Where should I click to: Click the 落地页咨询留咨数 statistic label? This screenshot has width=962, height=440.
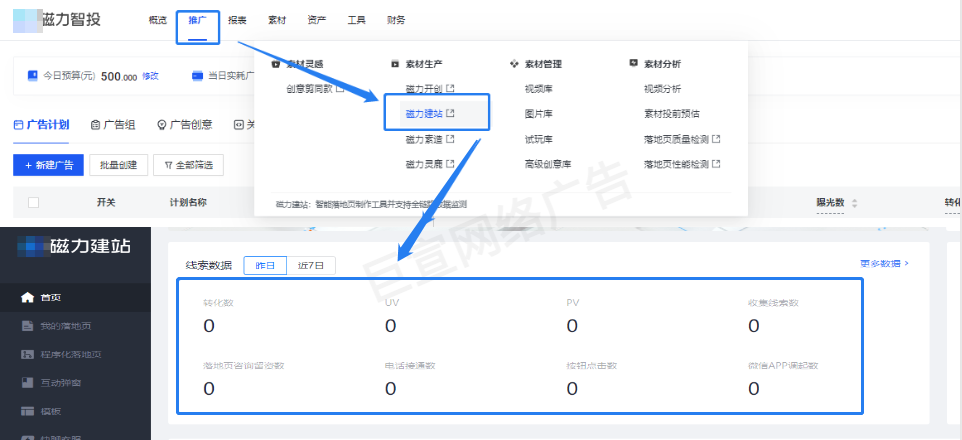click(244, 366)
